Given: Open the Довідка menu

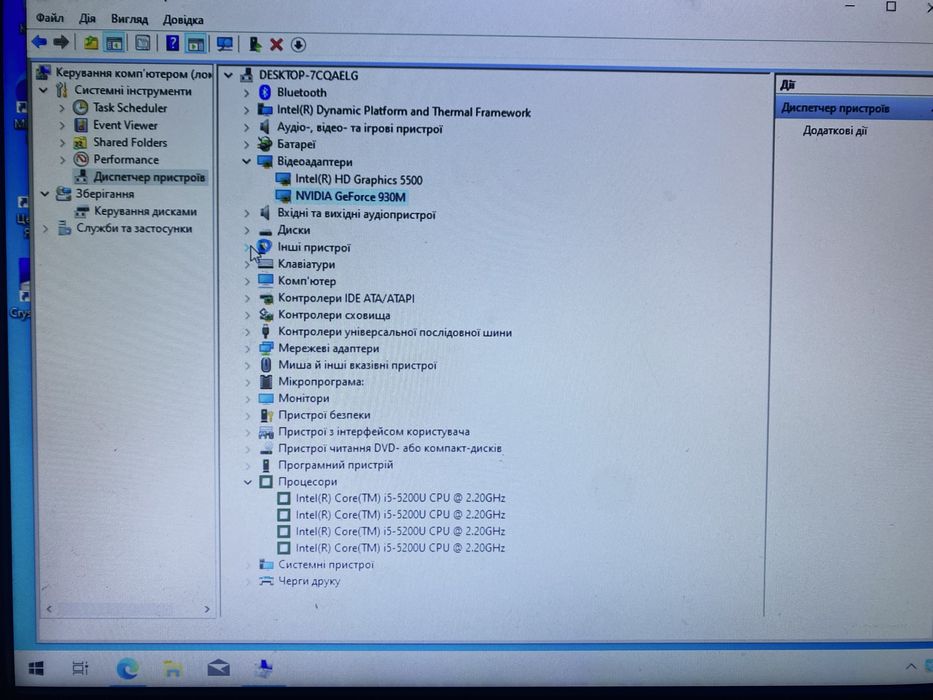Looking at the screenshot, I should [x=183, y=20].
